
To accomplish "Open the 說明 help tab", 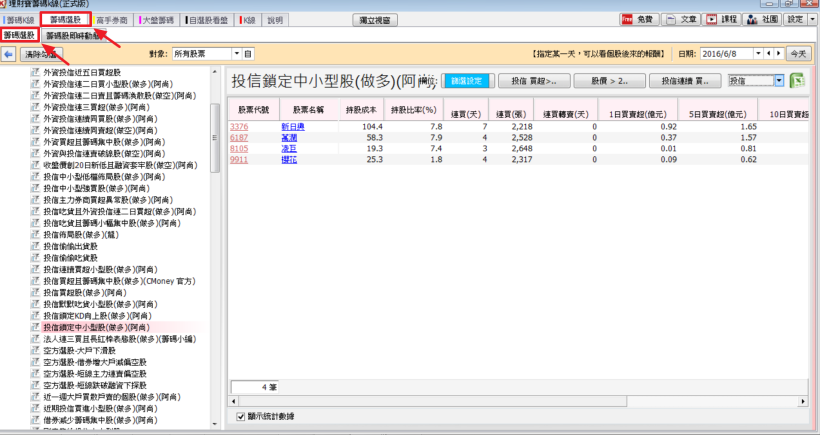I will tap(275, 20).
